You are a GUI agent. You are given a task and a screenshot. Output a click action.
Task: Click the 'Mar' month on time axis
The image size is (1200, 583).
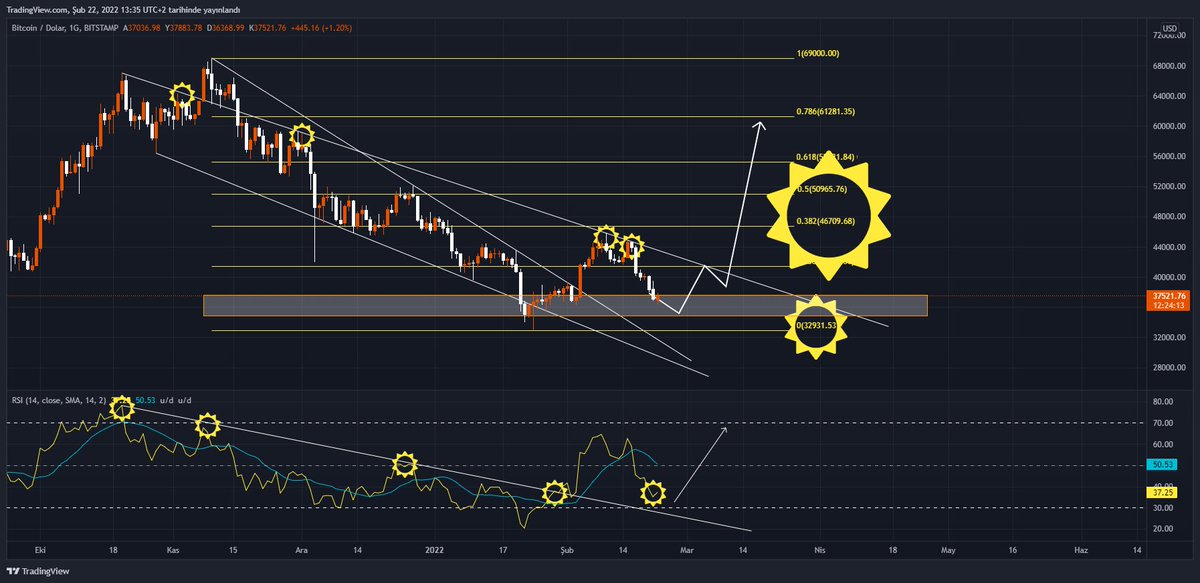(686, 550)
